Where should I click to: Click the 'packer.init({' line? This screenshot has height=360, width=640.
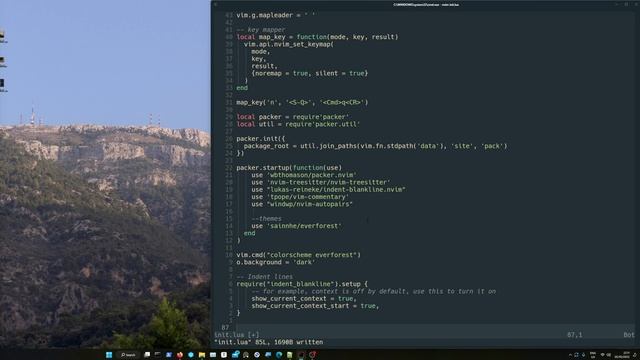coord(261,139)
